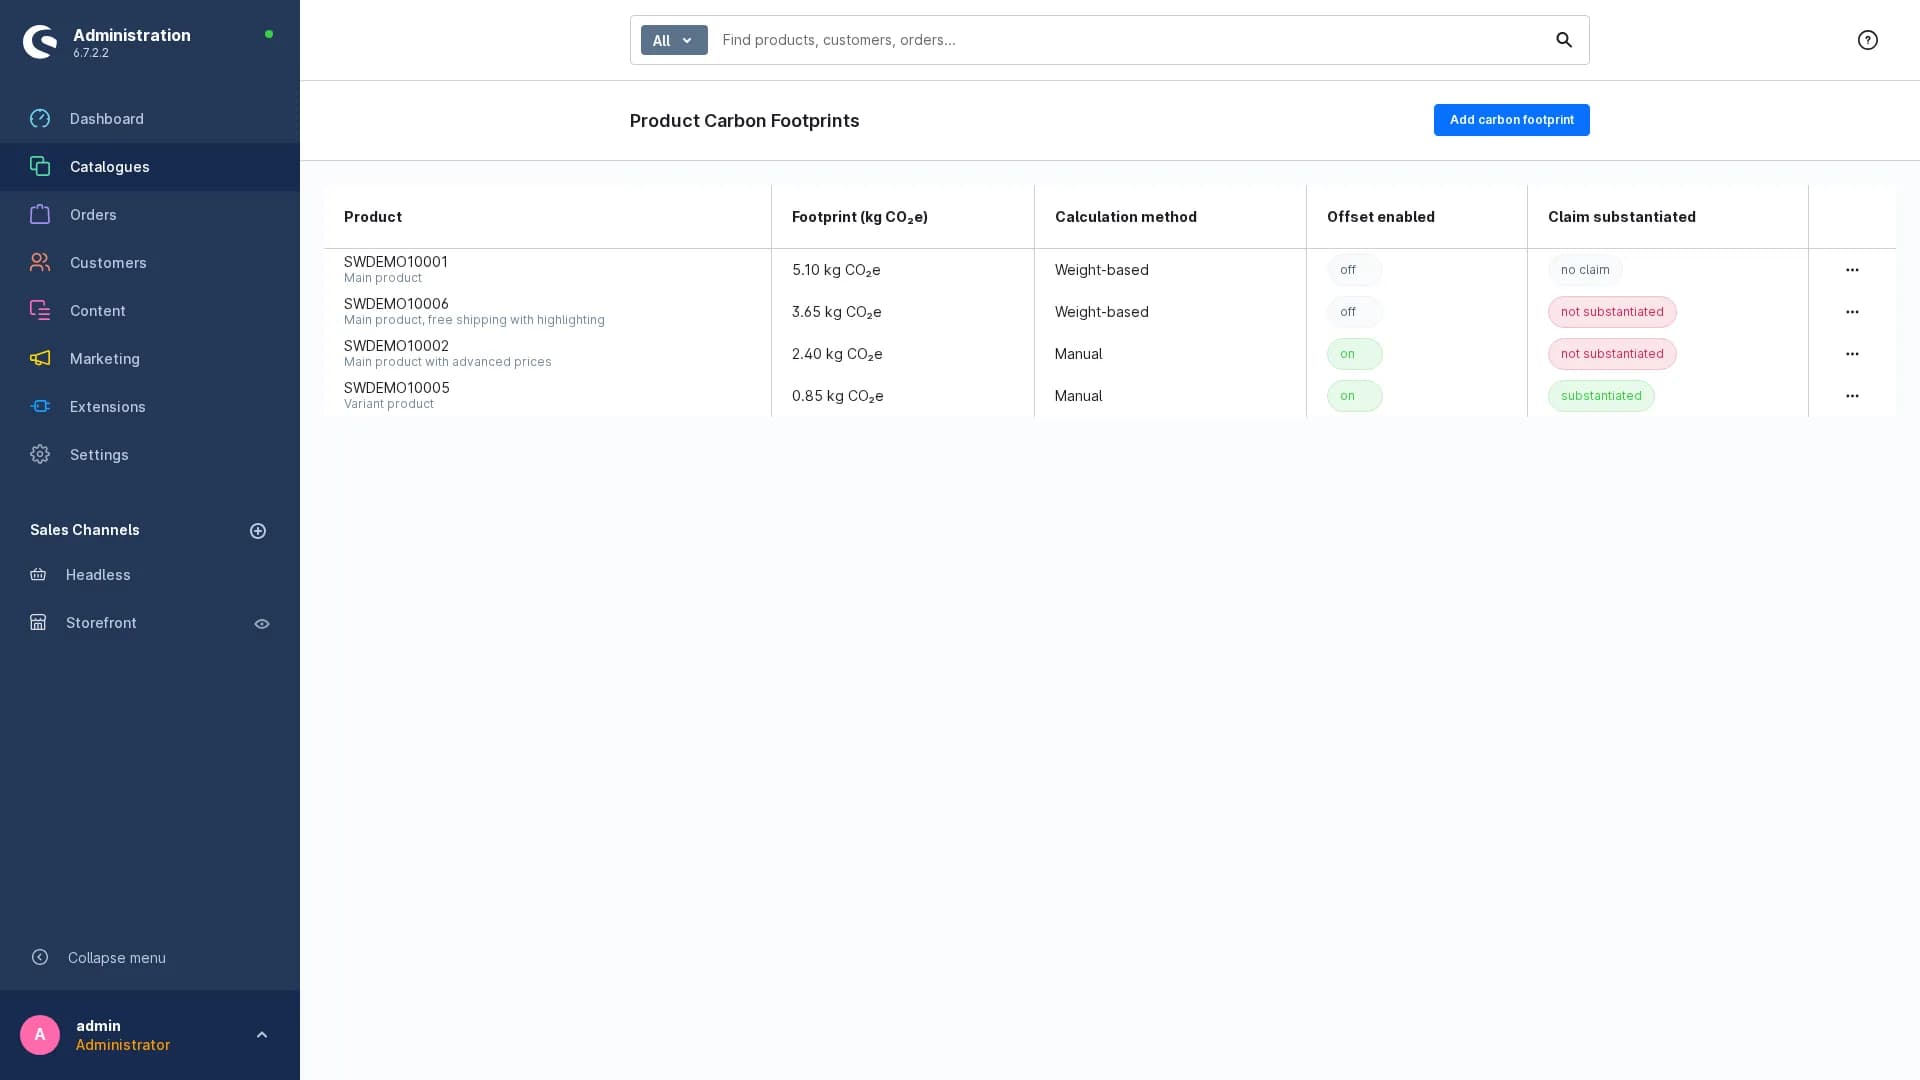The width and height of the screenshot is (1920, 1080).
Task: Toggle offset for SWDEMO10006
Action: point(1354,312)
